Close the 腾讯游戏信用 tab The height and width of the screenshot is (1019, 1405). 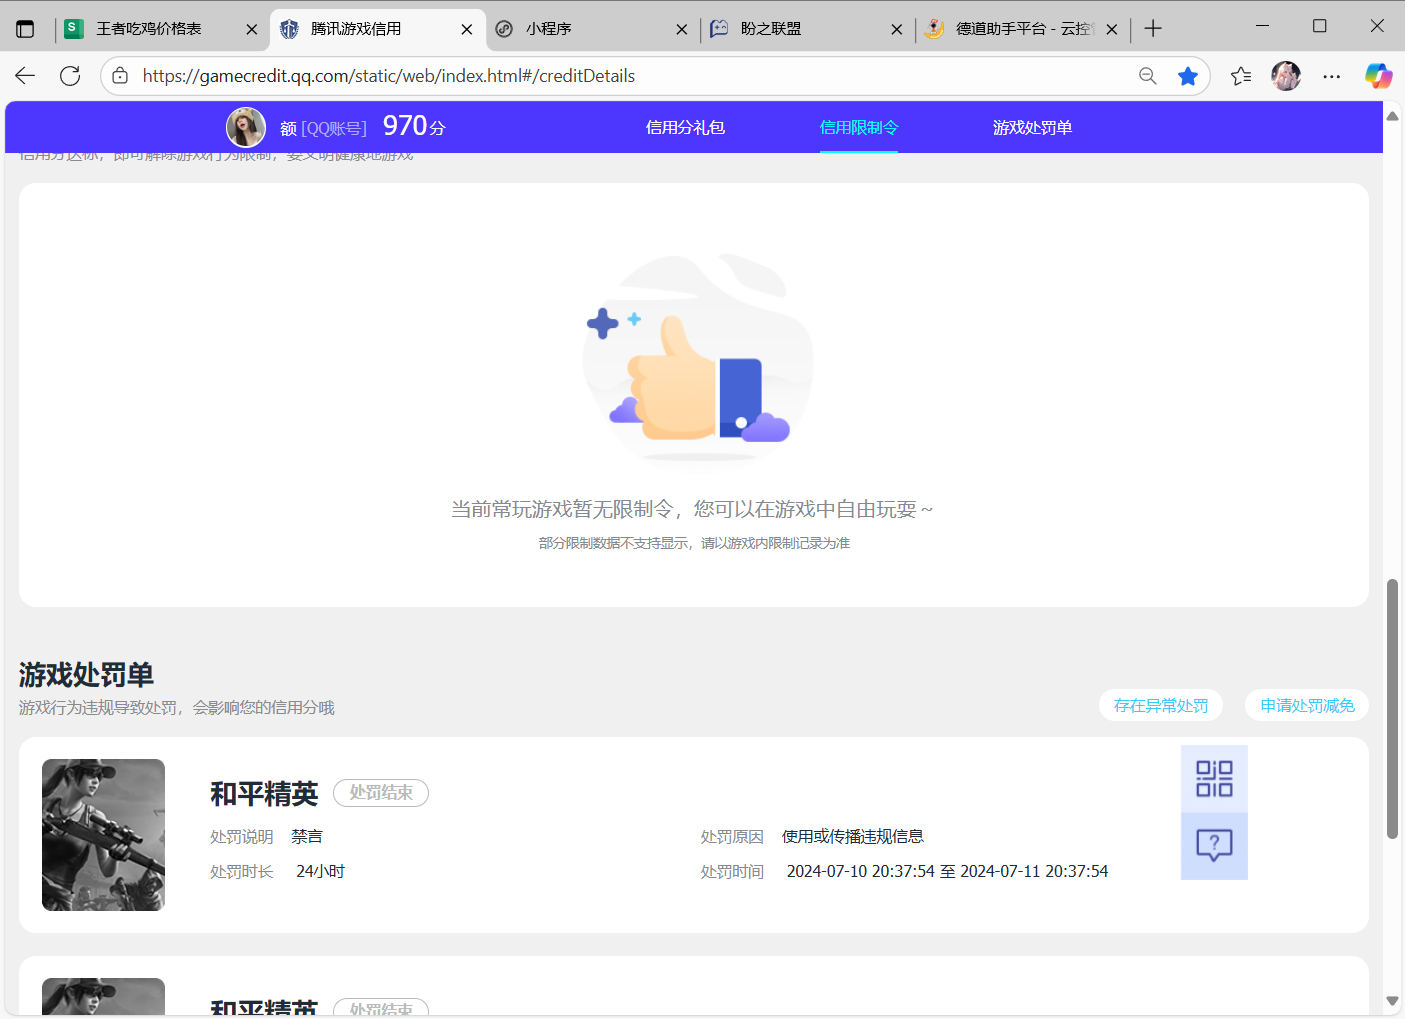click(x=467, y=29)
